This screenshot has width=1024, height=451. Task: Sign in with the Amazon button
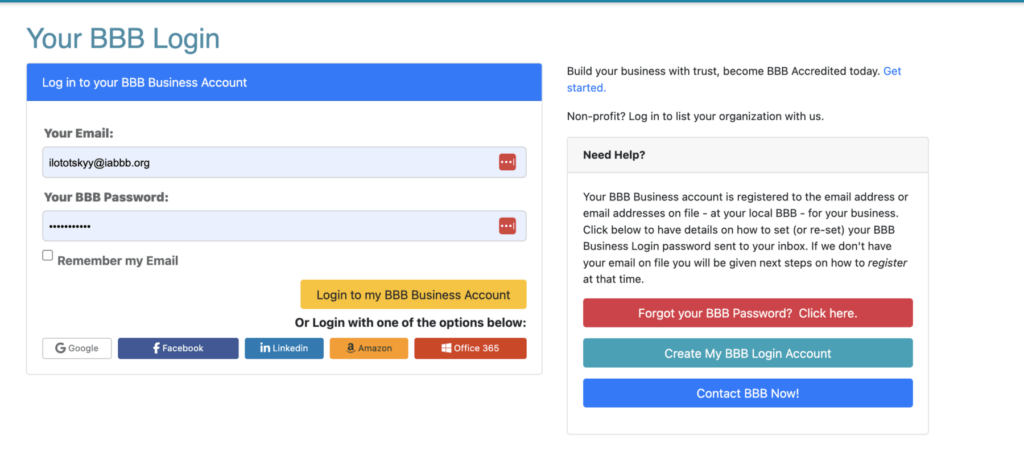point(369,349)
